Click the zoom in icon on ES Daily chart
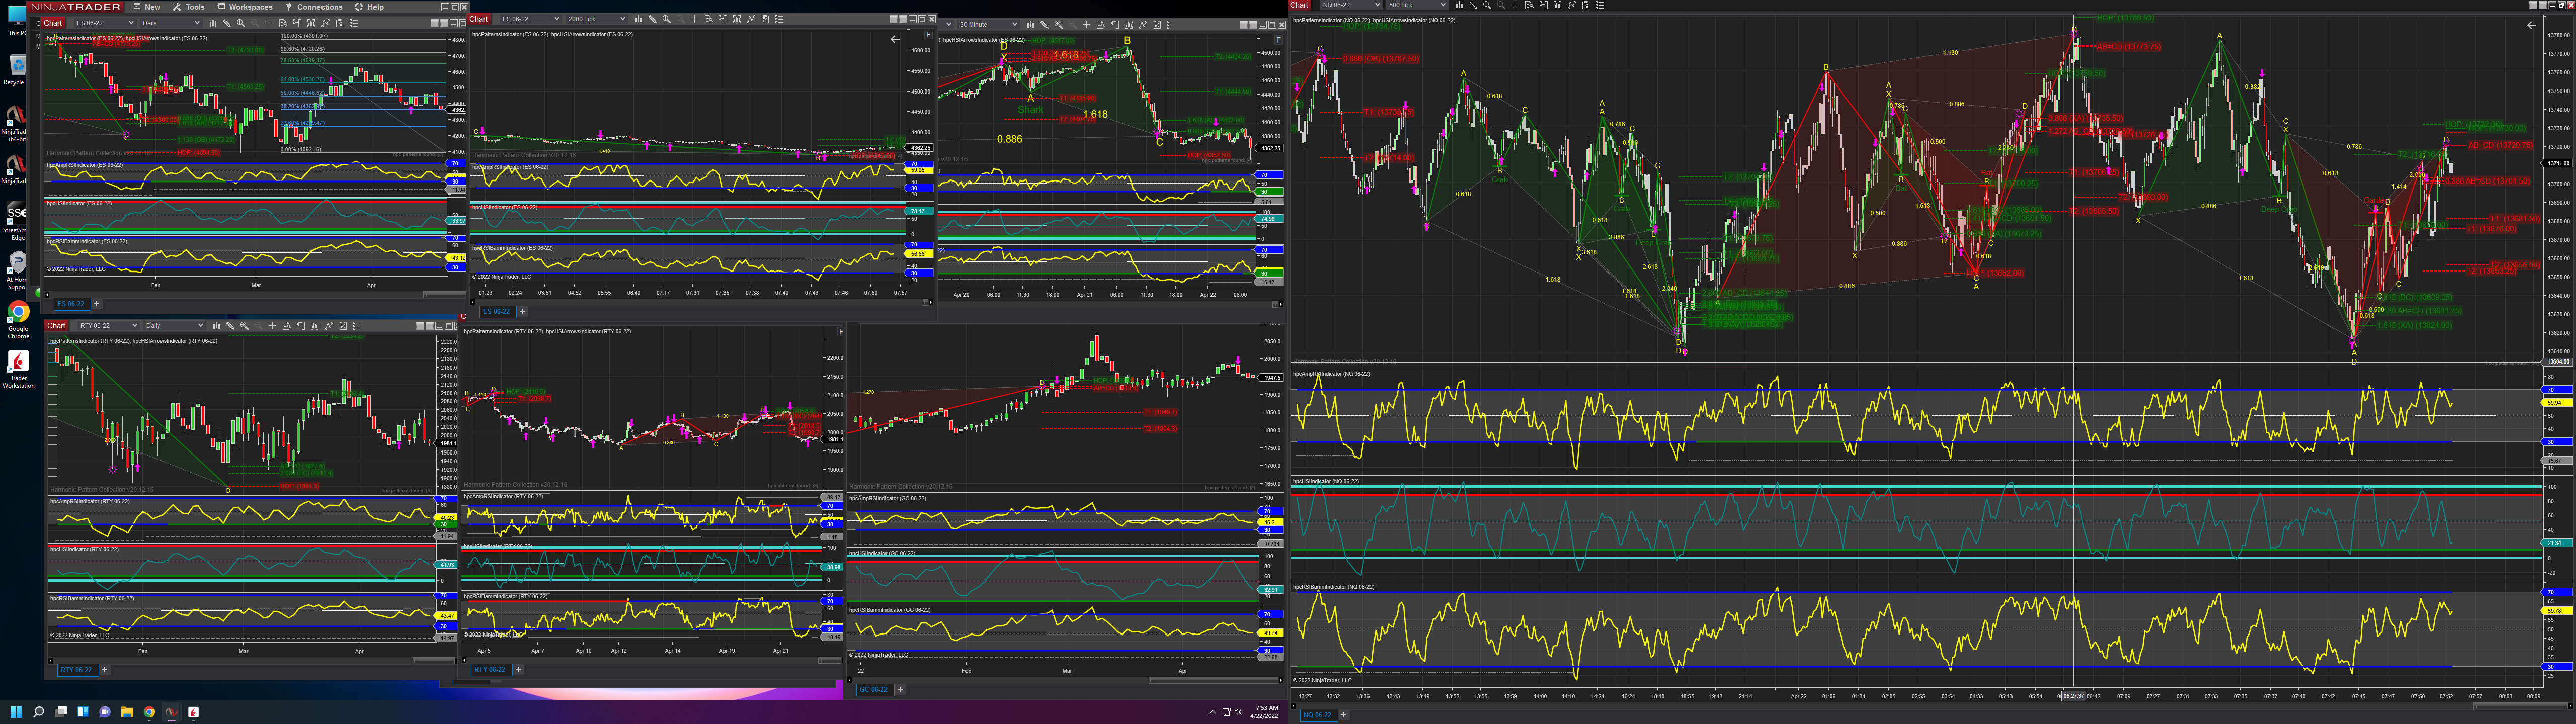Image resolution: width=2576 pixels, height=724 pixels. point(241,23)
